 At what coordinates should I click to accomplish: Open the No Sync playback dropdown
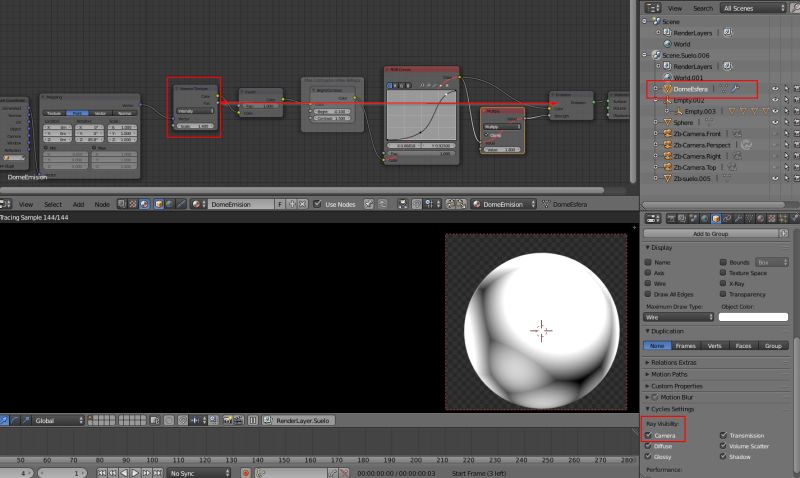(199, 473)
